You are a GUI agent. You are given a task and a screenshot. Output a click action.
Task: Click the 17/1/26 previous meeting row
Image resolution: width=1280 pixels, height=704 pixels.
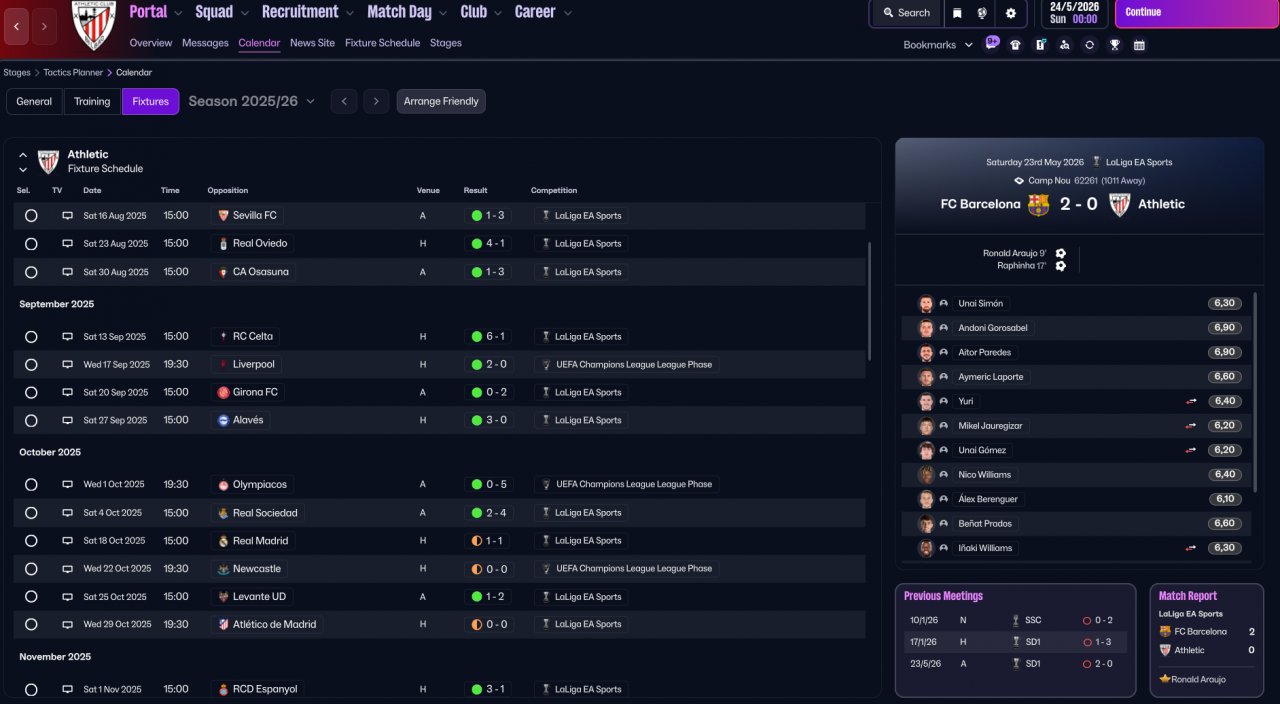[x=1014, y=642]
